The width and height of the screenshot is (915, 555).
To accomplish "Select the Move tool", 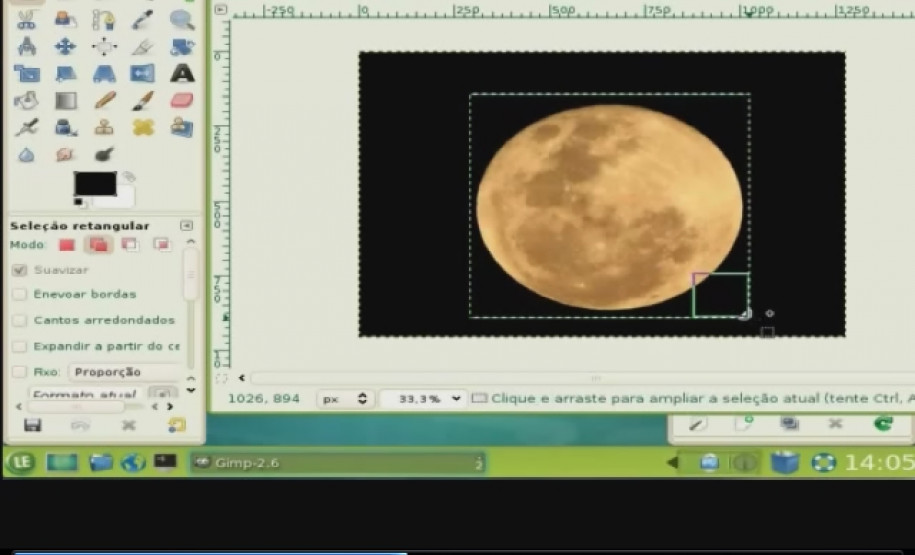I will click(65, 46).
